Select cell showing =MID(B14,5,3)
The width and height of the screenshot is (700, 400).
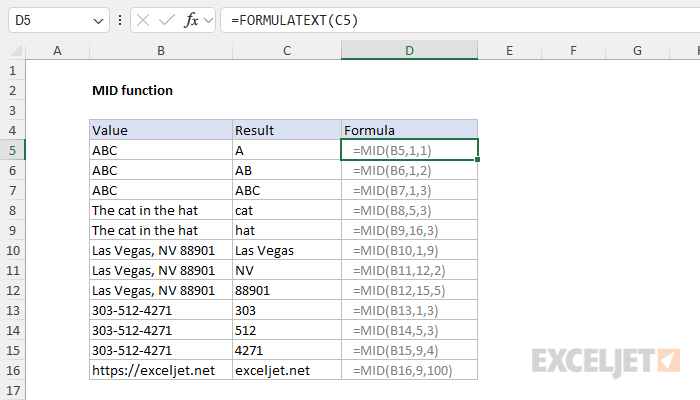(x=409, y=330)
